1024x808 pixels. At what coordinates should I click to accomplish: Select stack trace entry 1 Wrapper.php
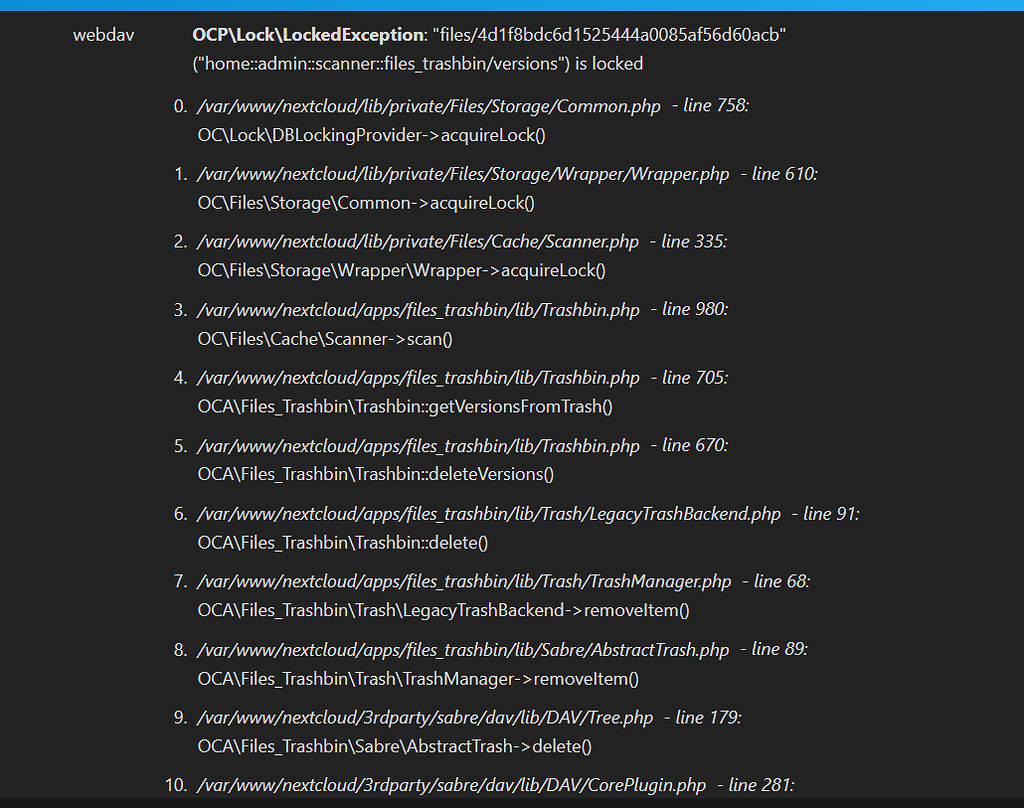click(x=460, y=173)
